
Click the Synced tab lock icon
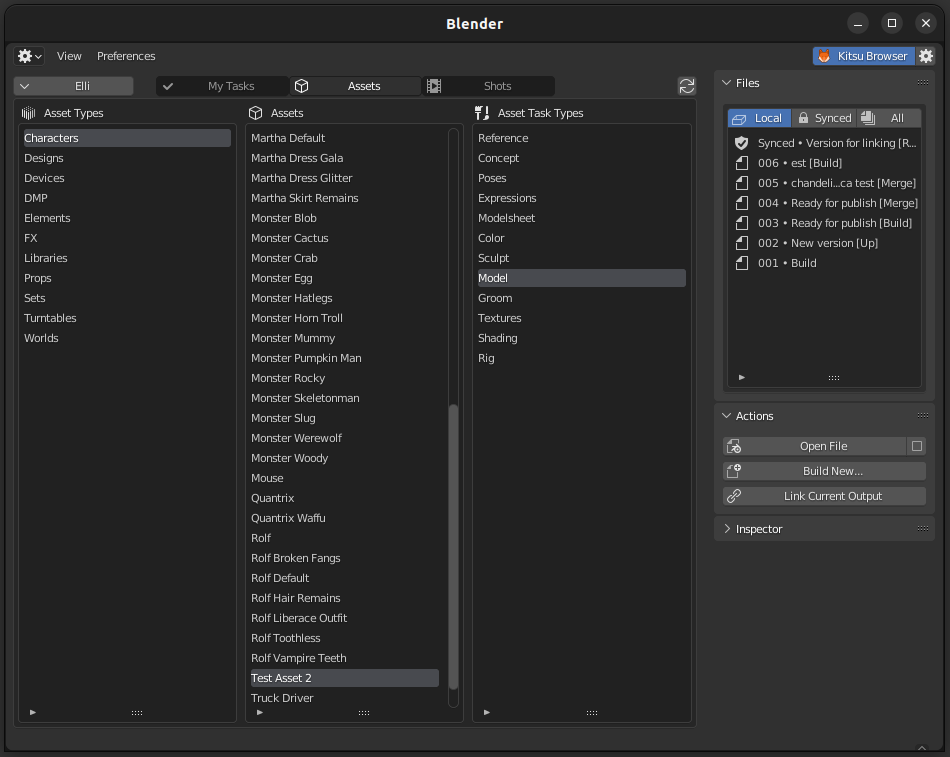tap(803, 118)
